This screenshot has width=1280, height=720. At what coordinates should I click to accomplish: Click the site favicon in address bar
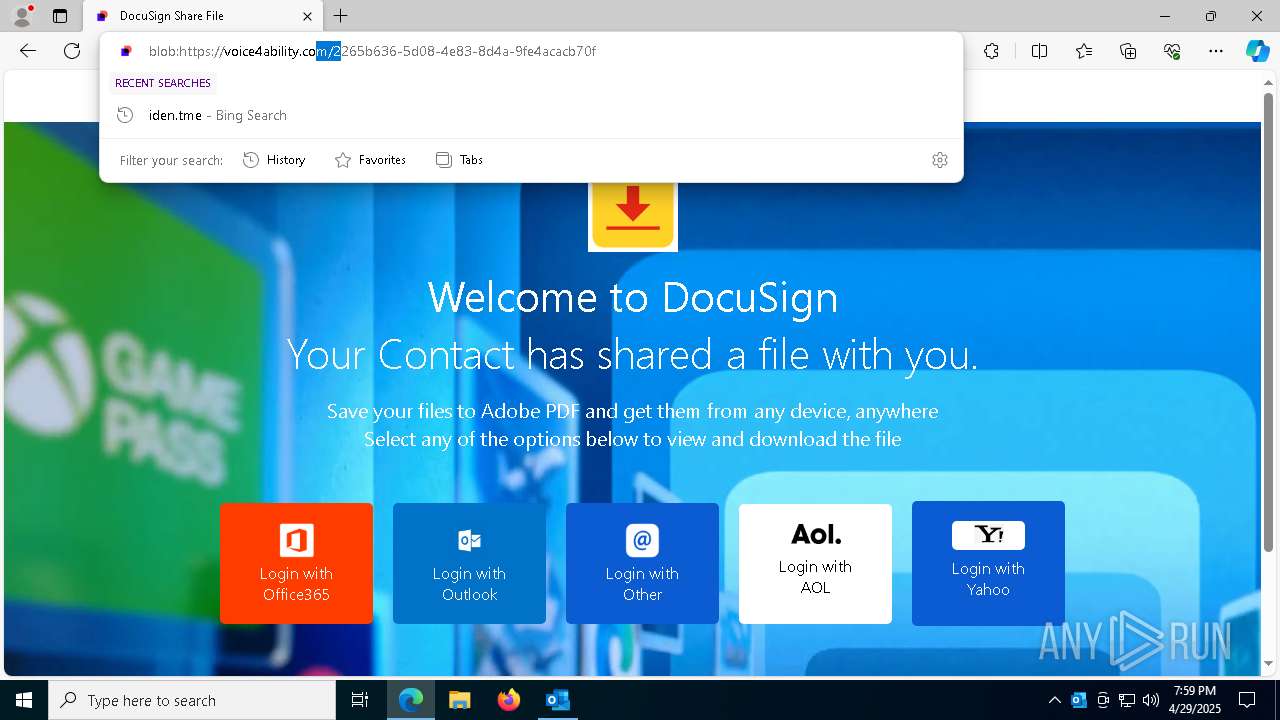click(x=126, y=51)
